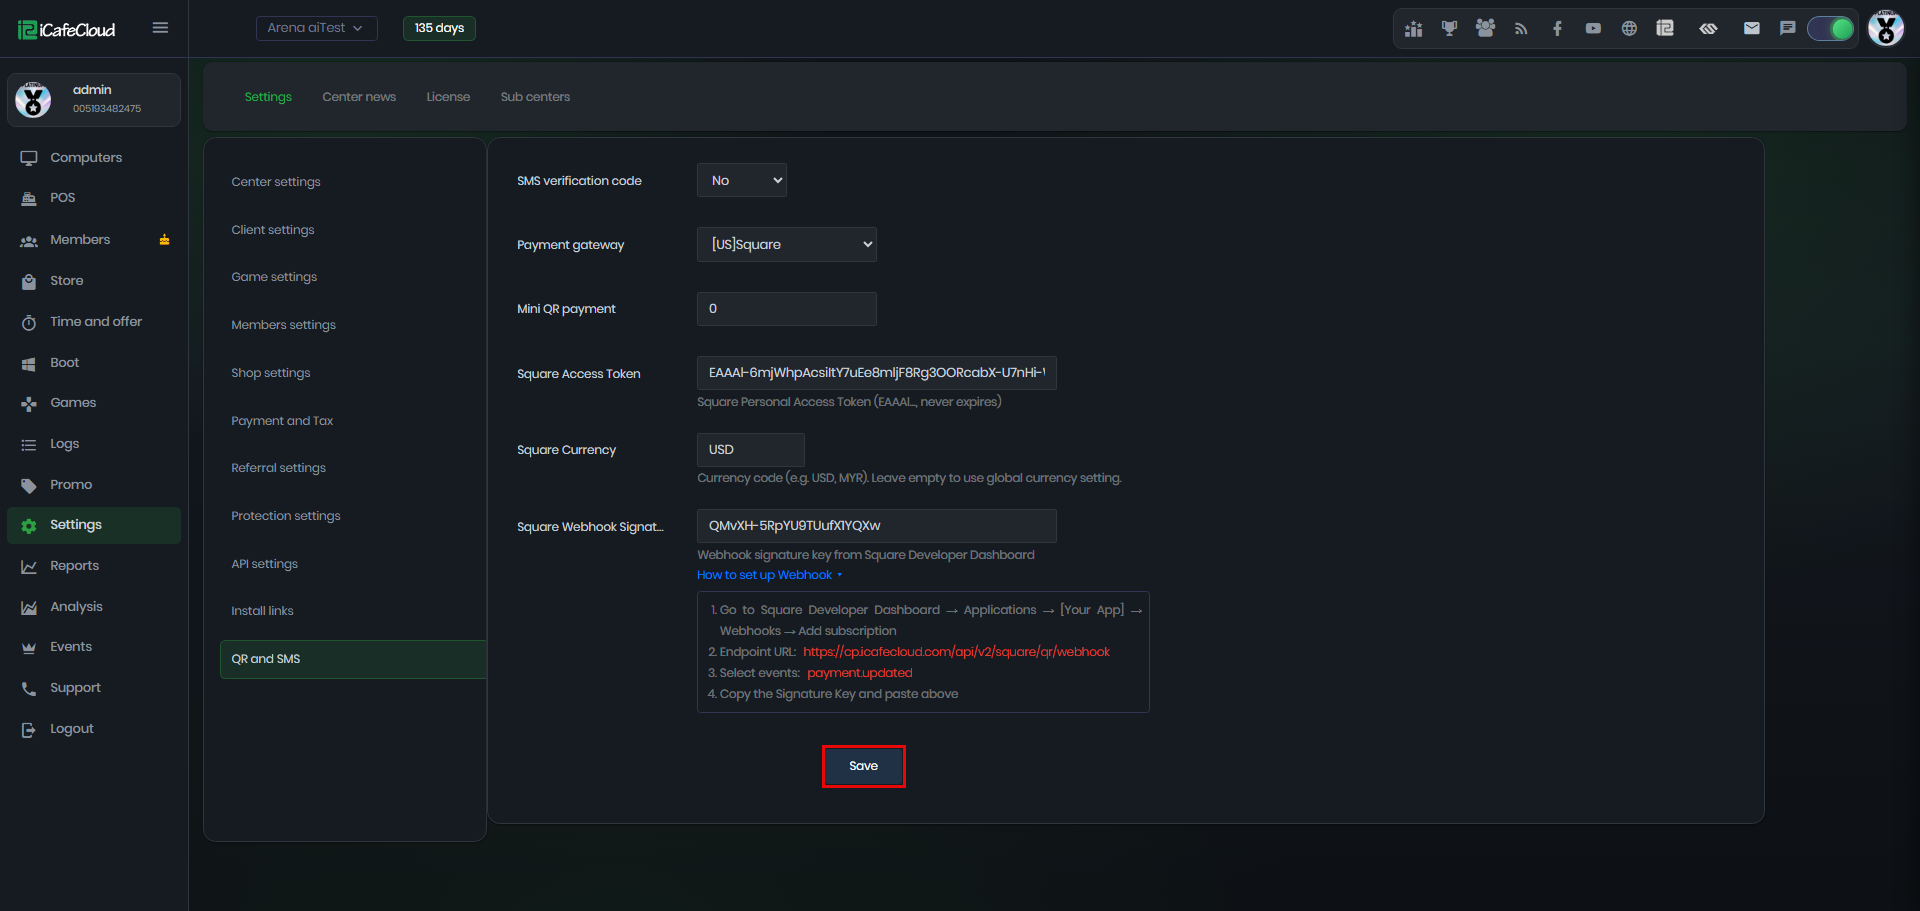1920x911 pixels.
Task: Open Protection settings section
Action: (x=286, y=516)
